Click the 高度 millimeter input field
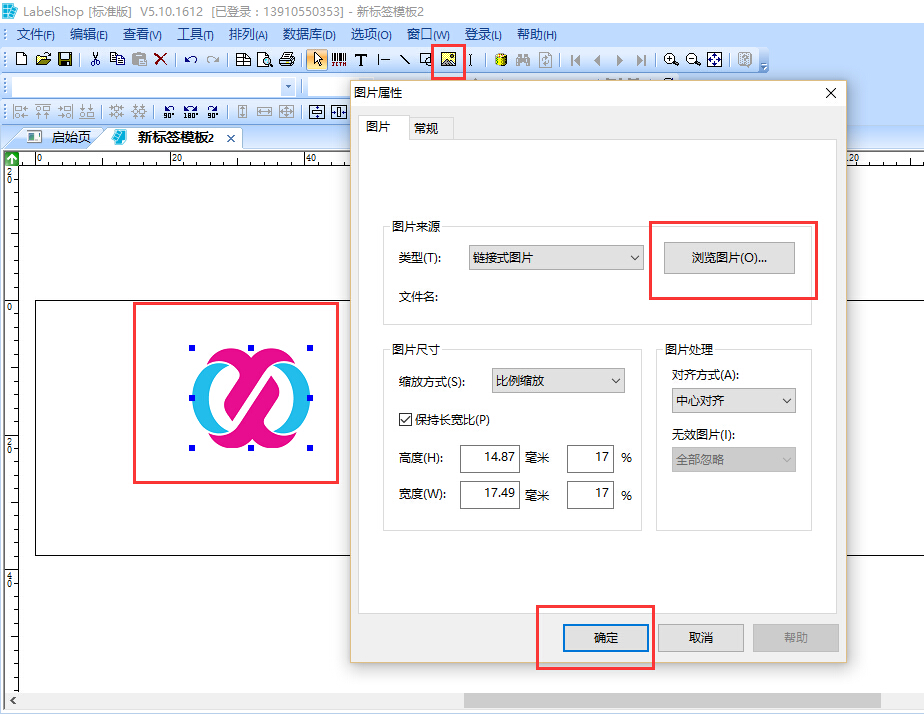924x714 pixels. [490, 458]
